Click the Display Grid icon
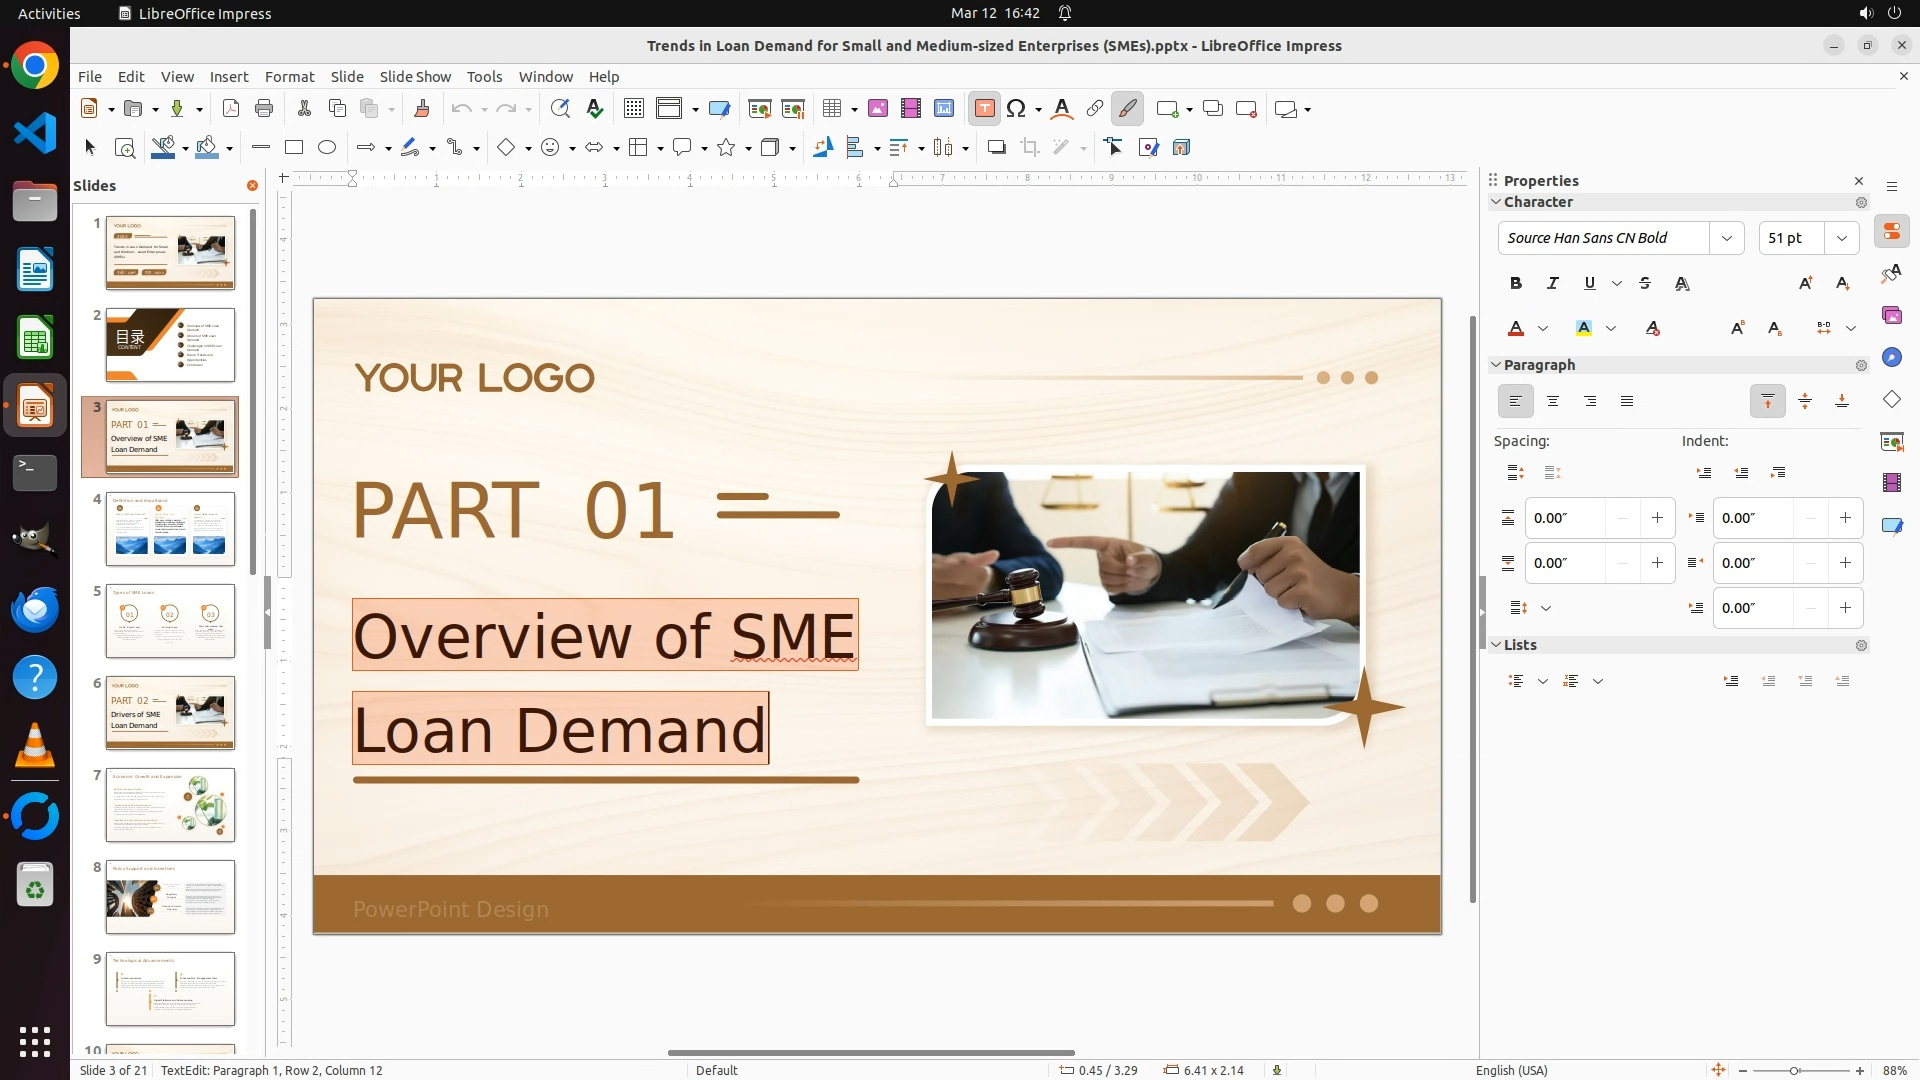The image size is (1920, 1080). 633,109
